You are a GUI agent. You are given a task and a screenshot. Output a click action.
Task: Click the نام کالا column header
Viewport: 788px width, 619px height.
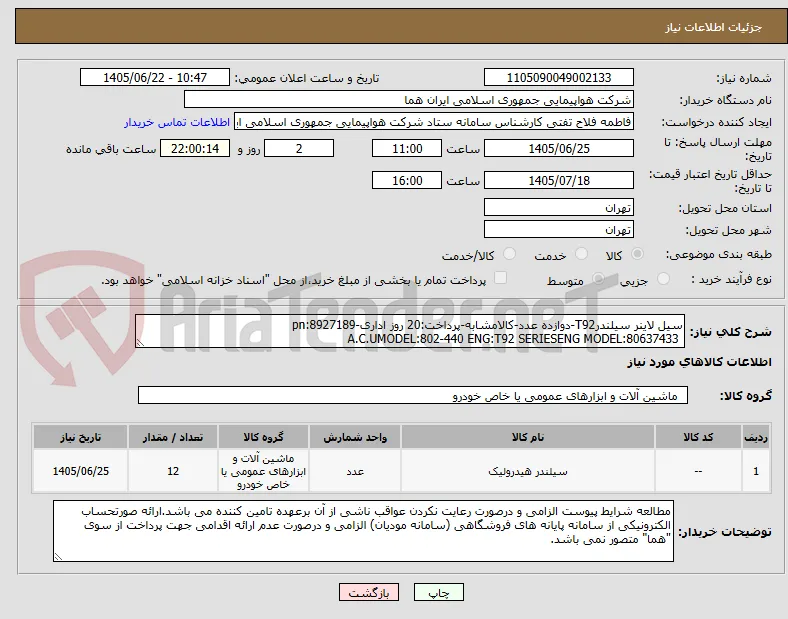pos(528,437)
